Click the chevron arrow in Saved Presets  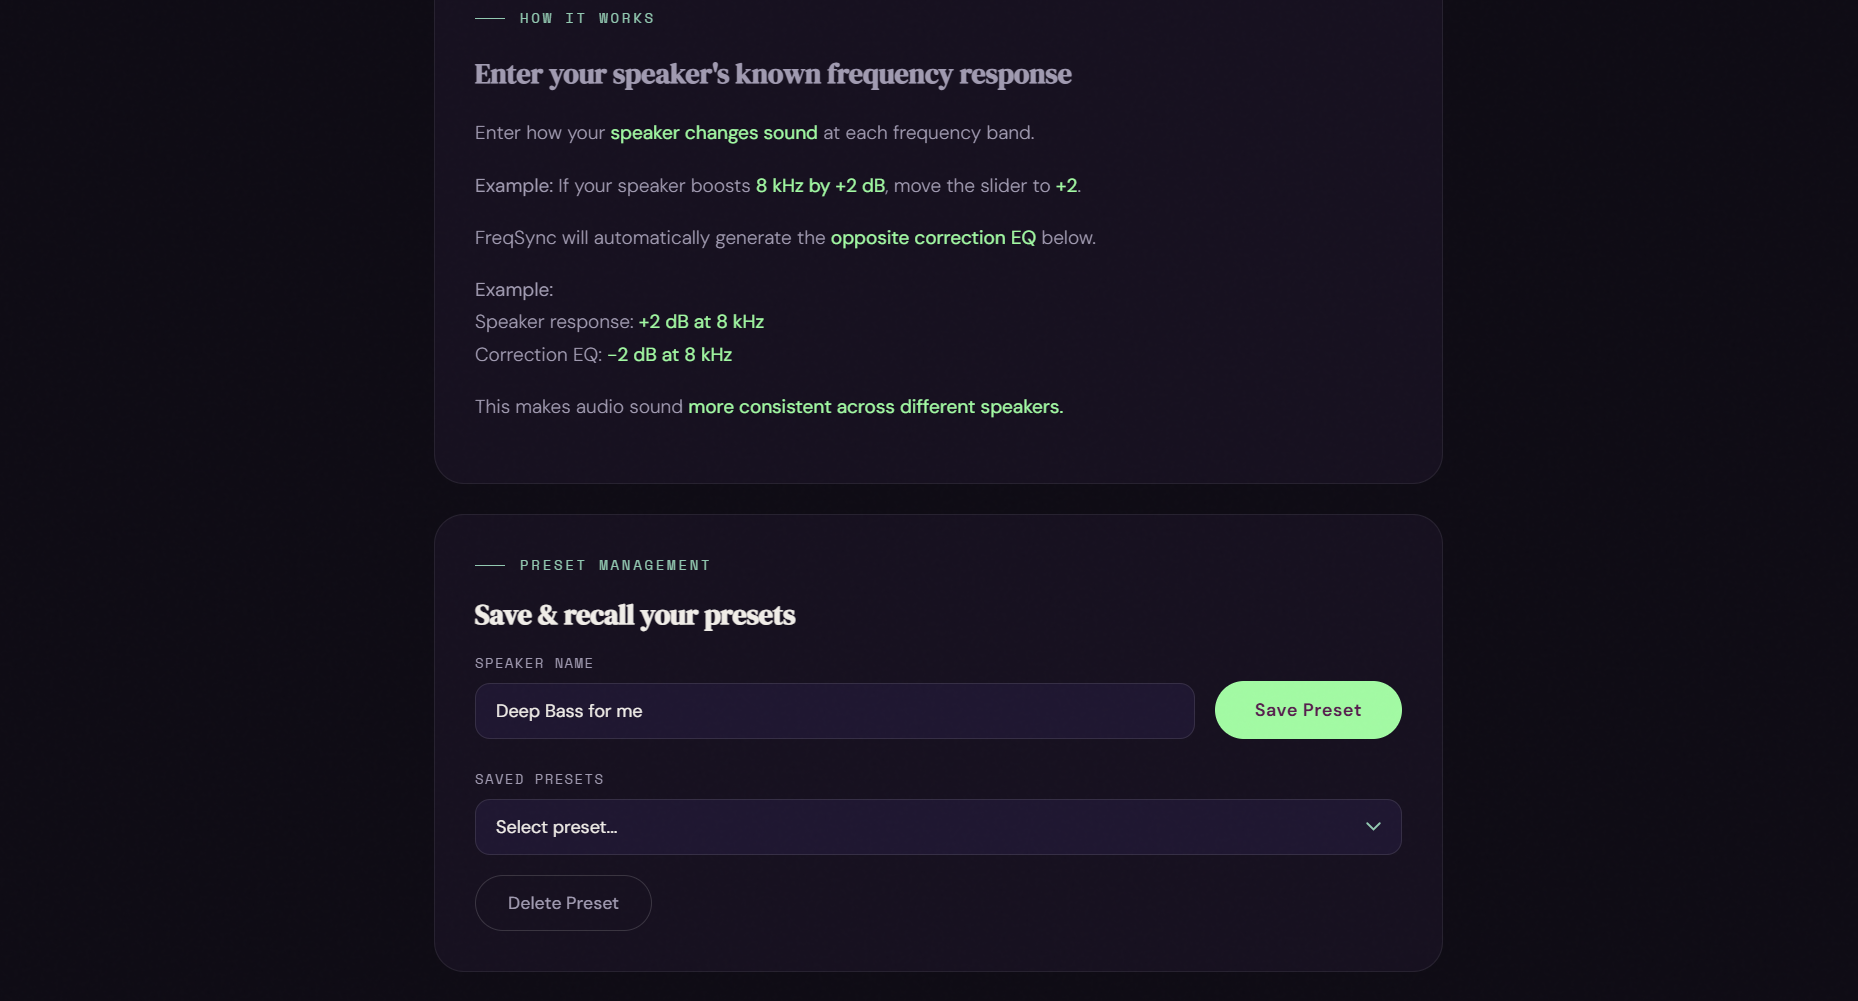(x=1373, y=827)
